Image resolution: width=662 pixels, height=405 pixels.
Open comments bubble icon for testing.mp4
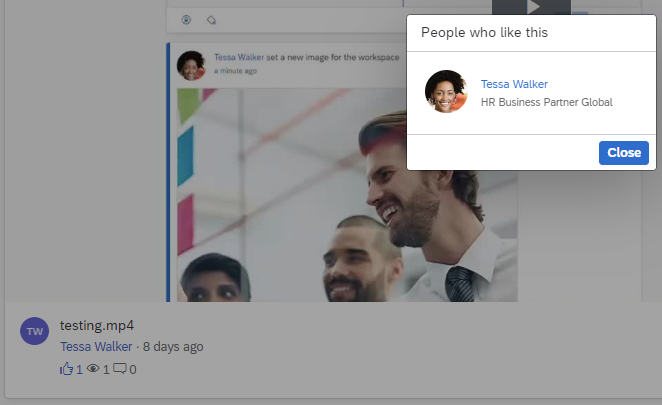[120, 369]
